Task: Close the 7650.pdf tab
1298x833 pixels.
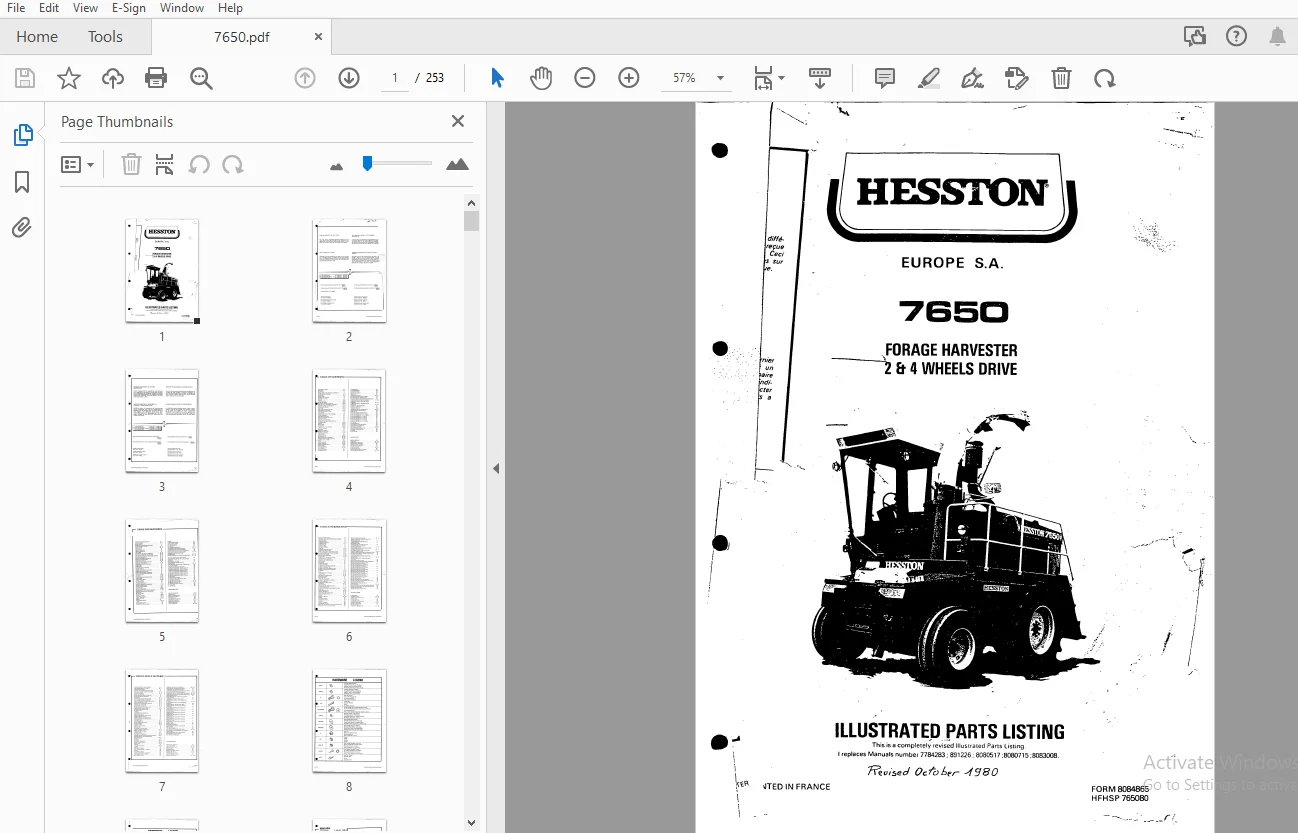Action: 318,37
